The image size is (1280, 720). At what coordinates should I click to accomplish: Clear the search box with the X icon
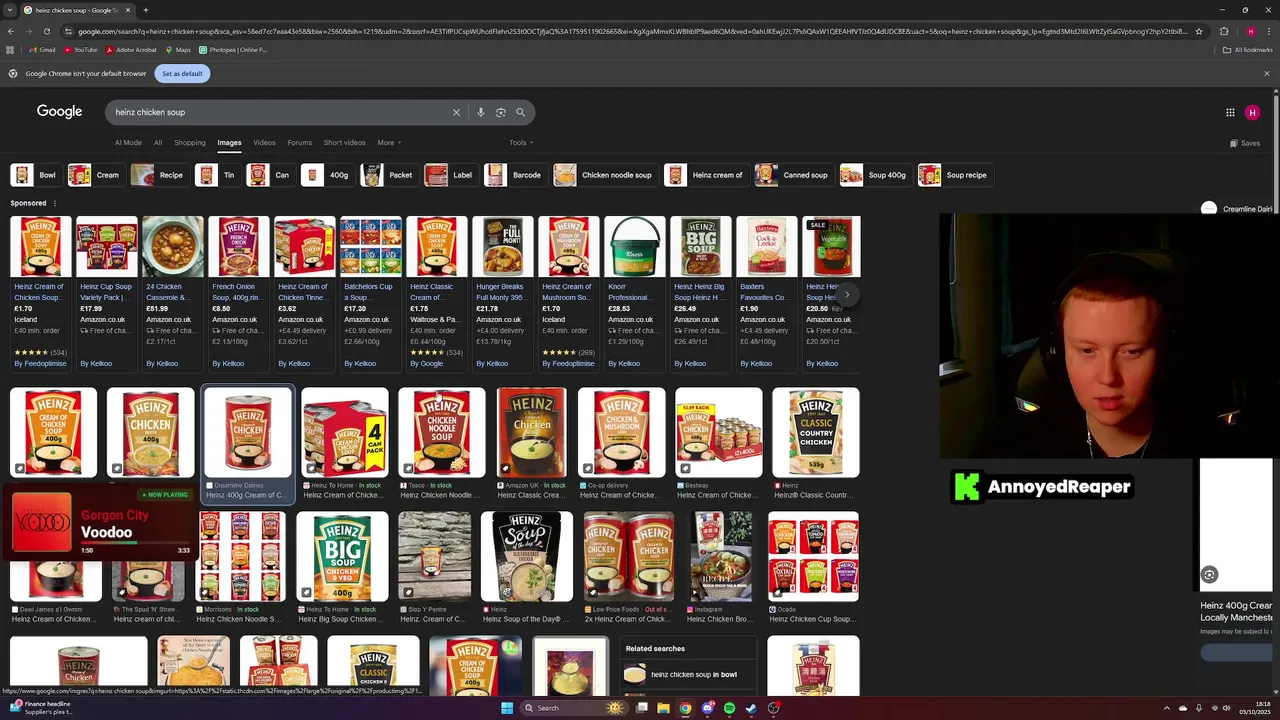[456, 112]
